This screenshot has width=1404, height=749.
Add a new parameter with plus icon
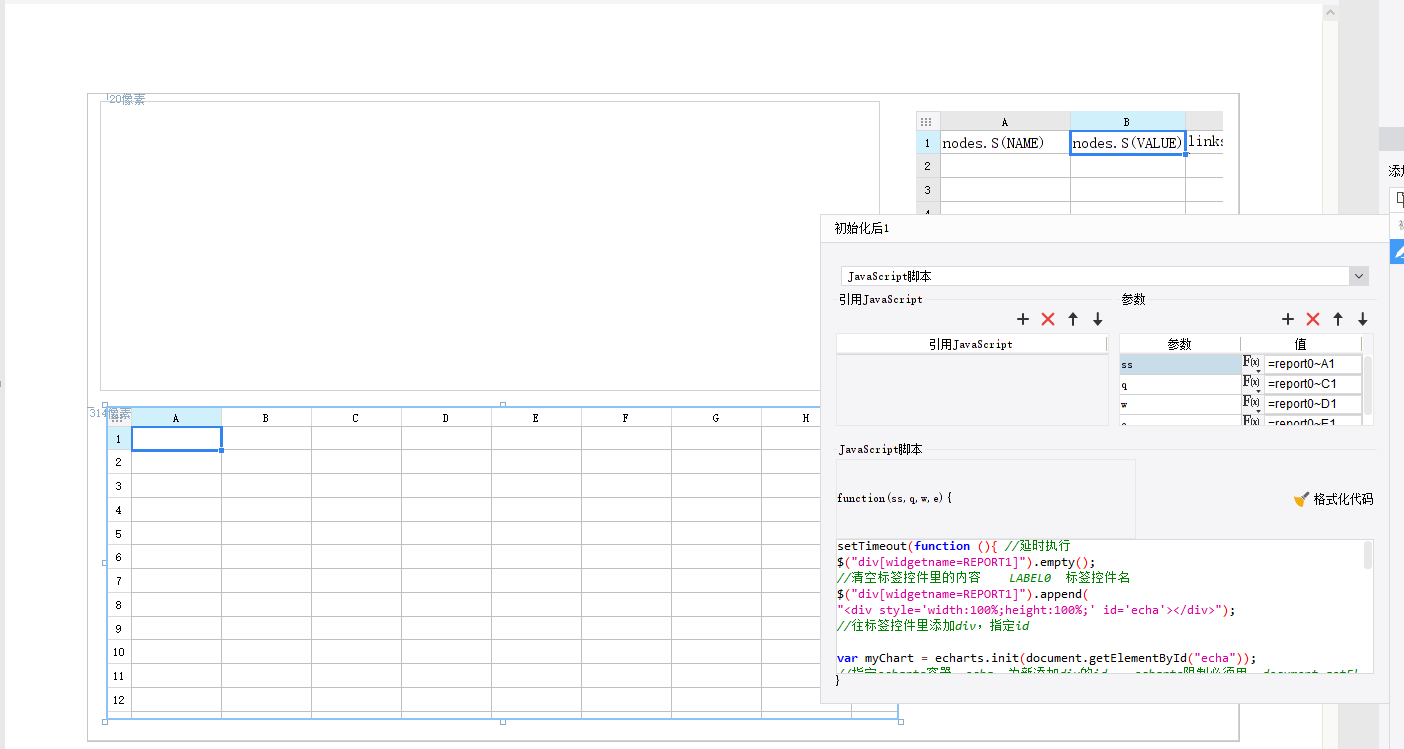point(1288,319)
